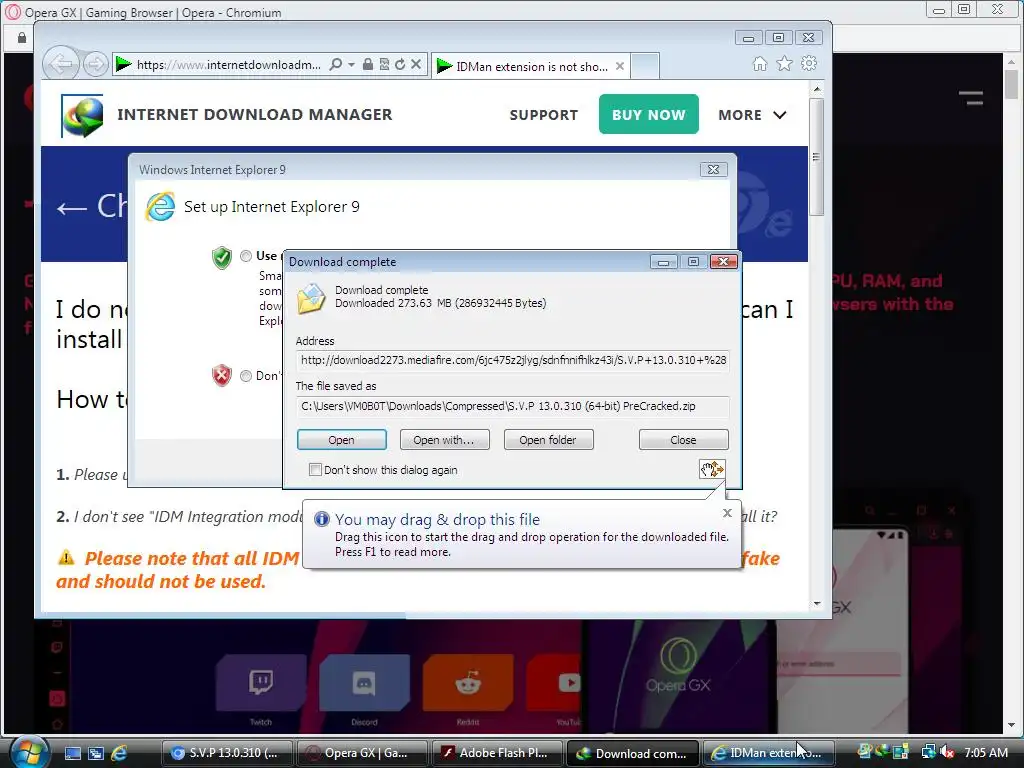Open the Opera GX hamburger menu

tap(971, 98)
